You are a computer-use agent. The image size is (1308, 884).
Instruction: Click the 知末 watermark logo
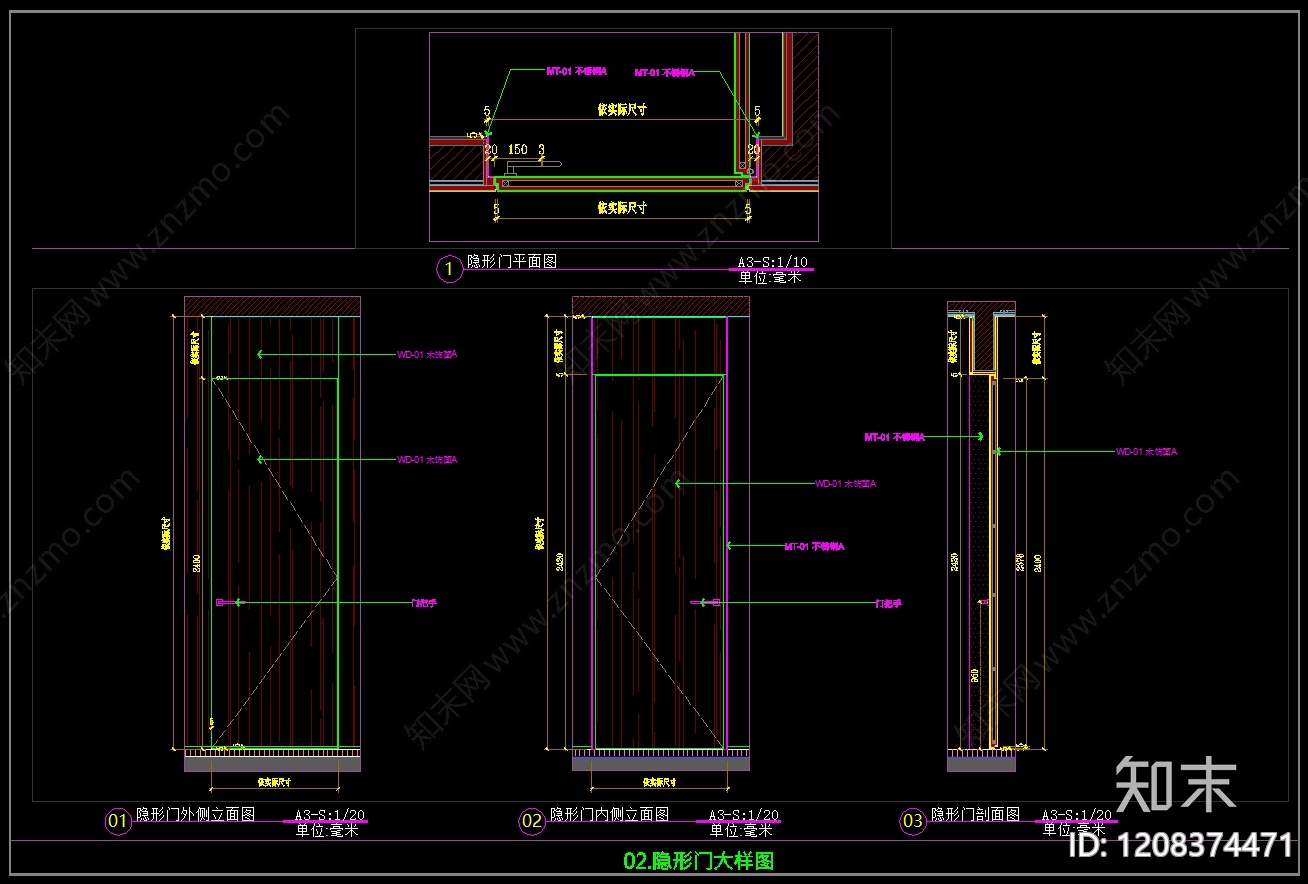click(x=1176, y=784)
